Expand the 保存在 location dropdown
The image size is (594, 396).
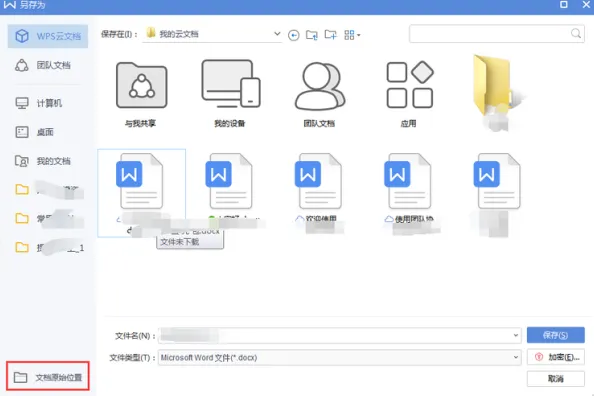tap(277, 34)
